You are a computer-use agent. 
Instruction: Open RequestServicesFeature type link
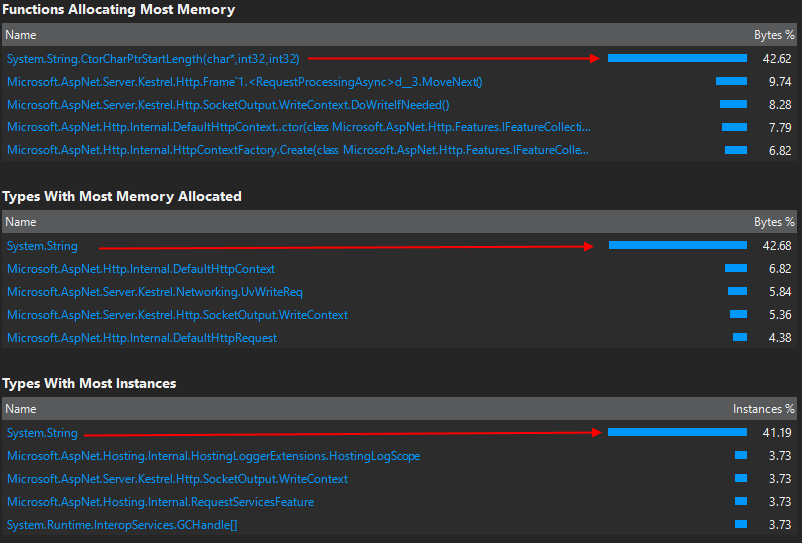pos(160,502)
